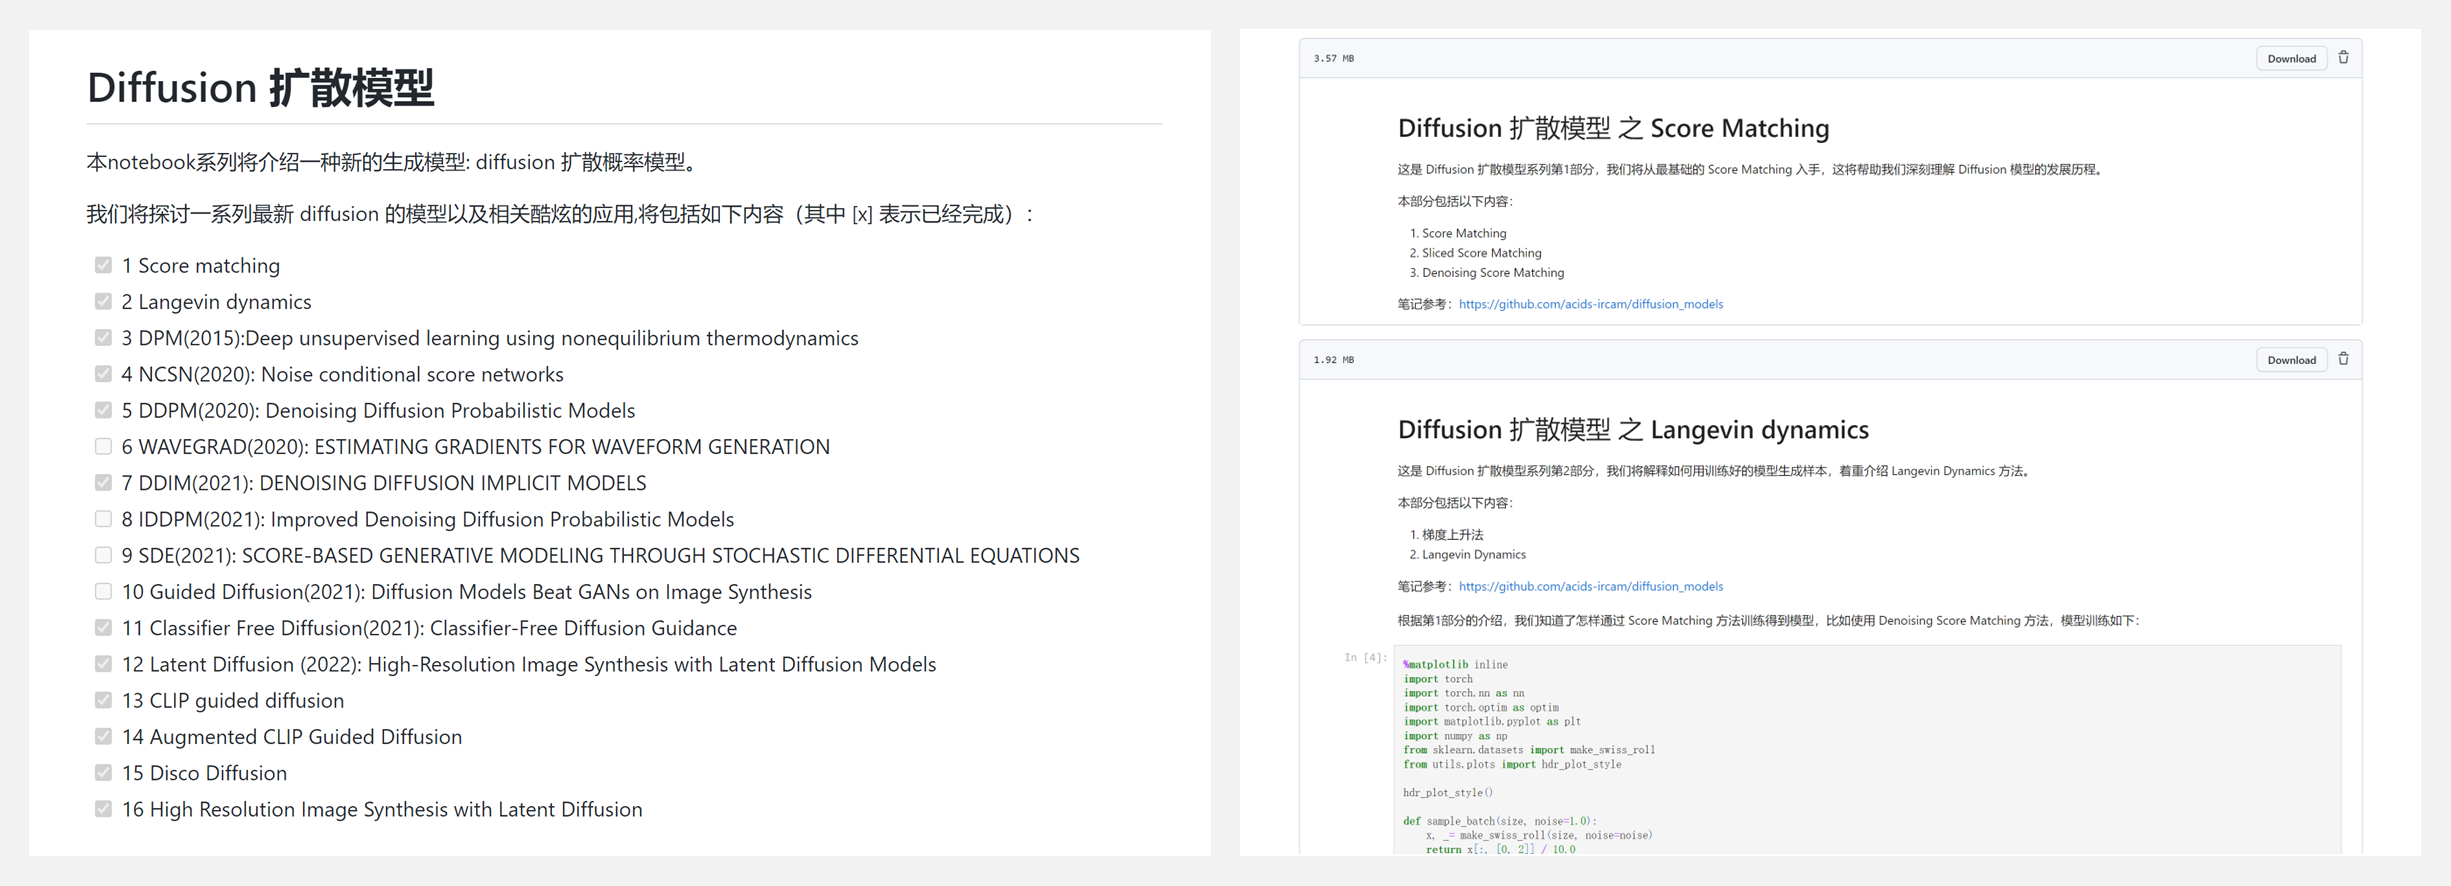This screenshot has width=2451, height=886.
Task: Check the 8 IDDPM(2021) checkbox
Action: coord(103,519)
